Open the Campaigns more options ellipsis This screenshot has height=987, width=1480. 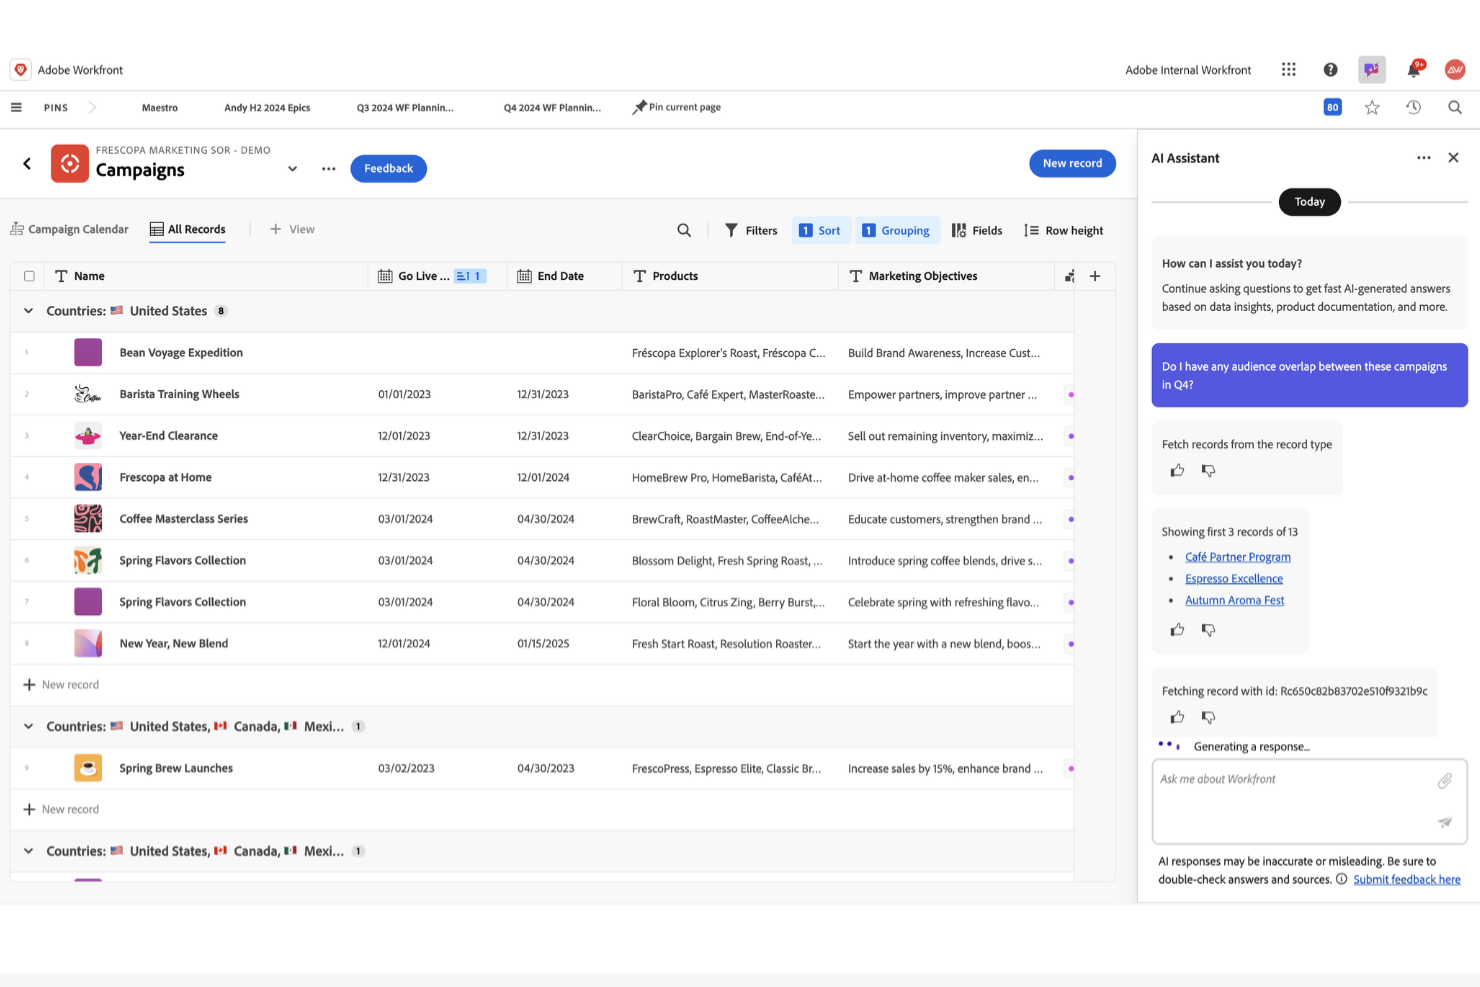click(x=328, y=169)
